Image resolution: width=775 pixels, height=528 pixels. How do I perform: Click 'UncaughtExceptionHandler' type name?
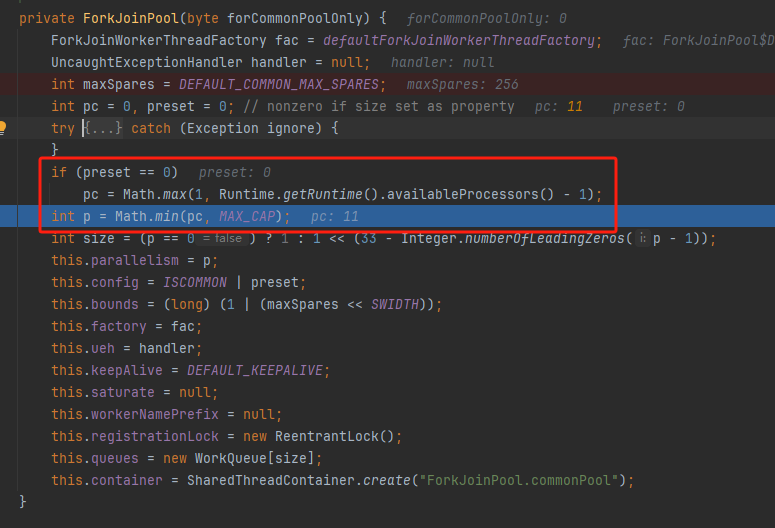pos(147,63)
